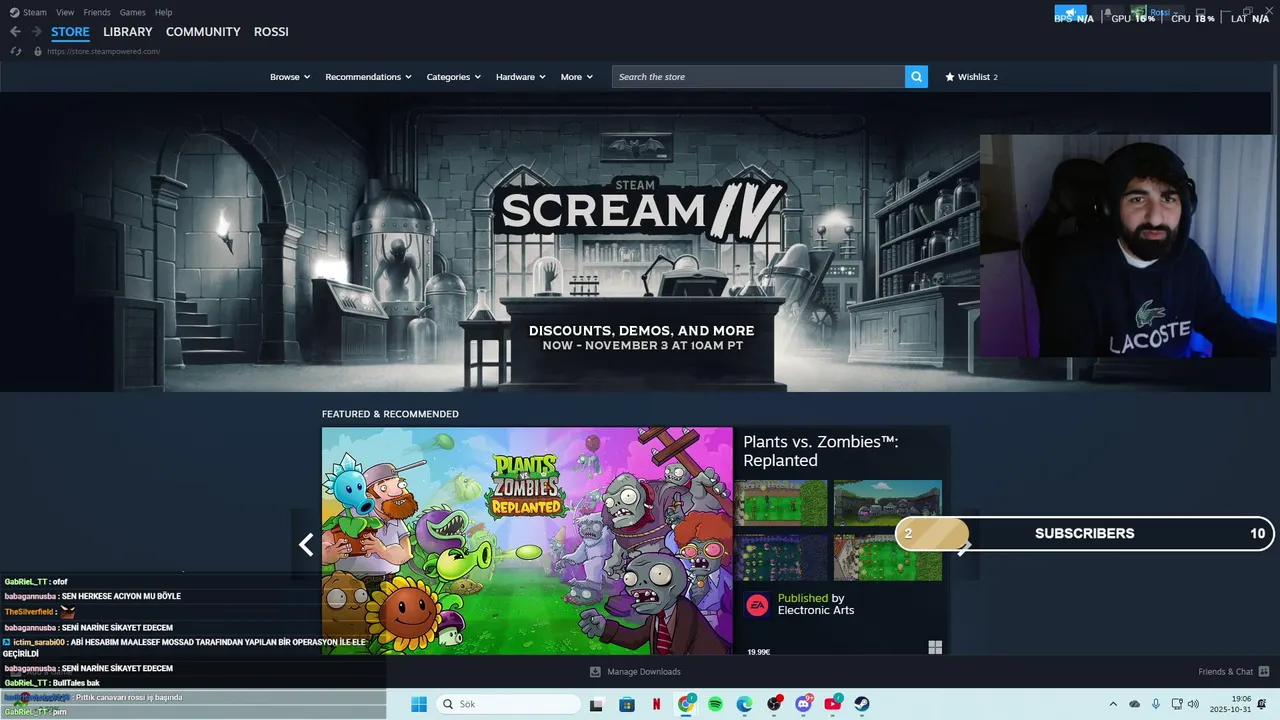Image resolution: width=1280 pixels, height=720 pixels.
Task: Reload the store page
Action: [x=15, y=51]
